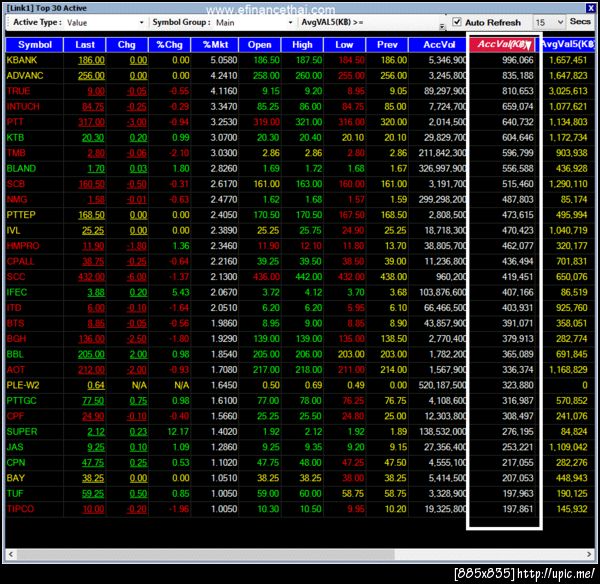Select the HMPRO symbol
This screenshot has width=600, height=584.
click(23, 246)
